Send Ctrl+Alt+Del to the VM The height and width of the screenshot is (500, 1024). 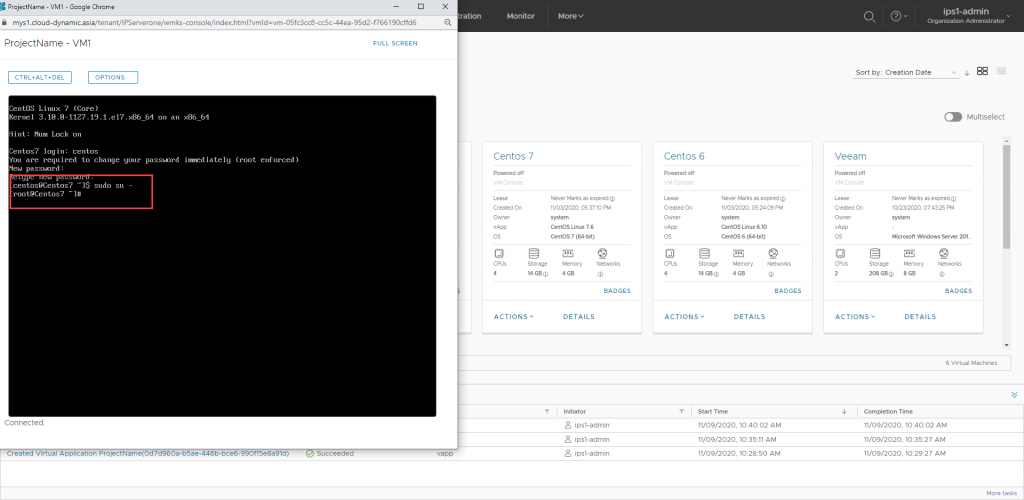click(40, 77)
